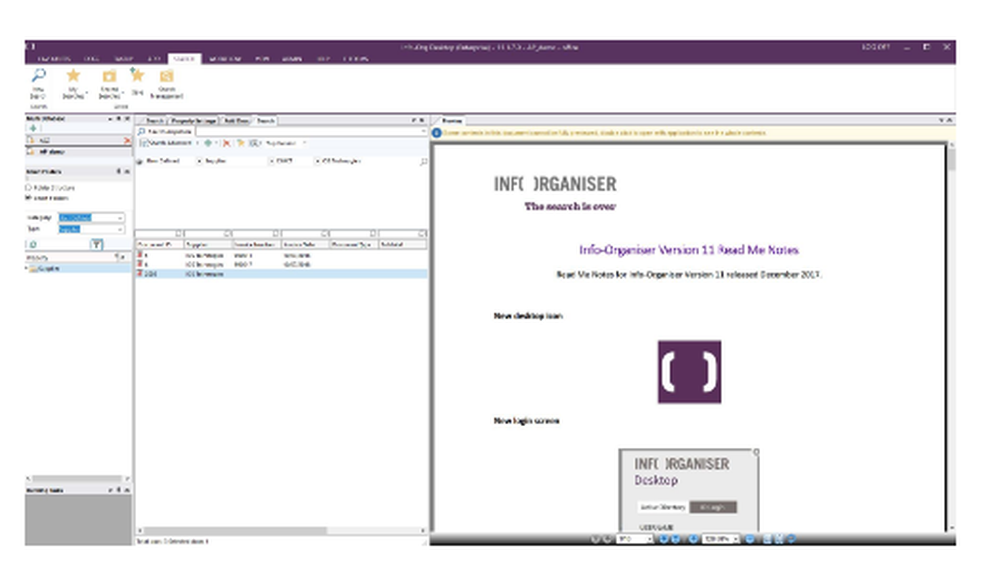Open Shared Searches folder icon in ribbon
Screen dimensions: 1000x582
tap(109, 76)
